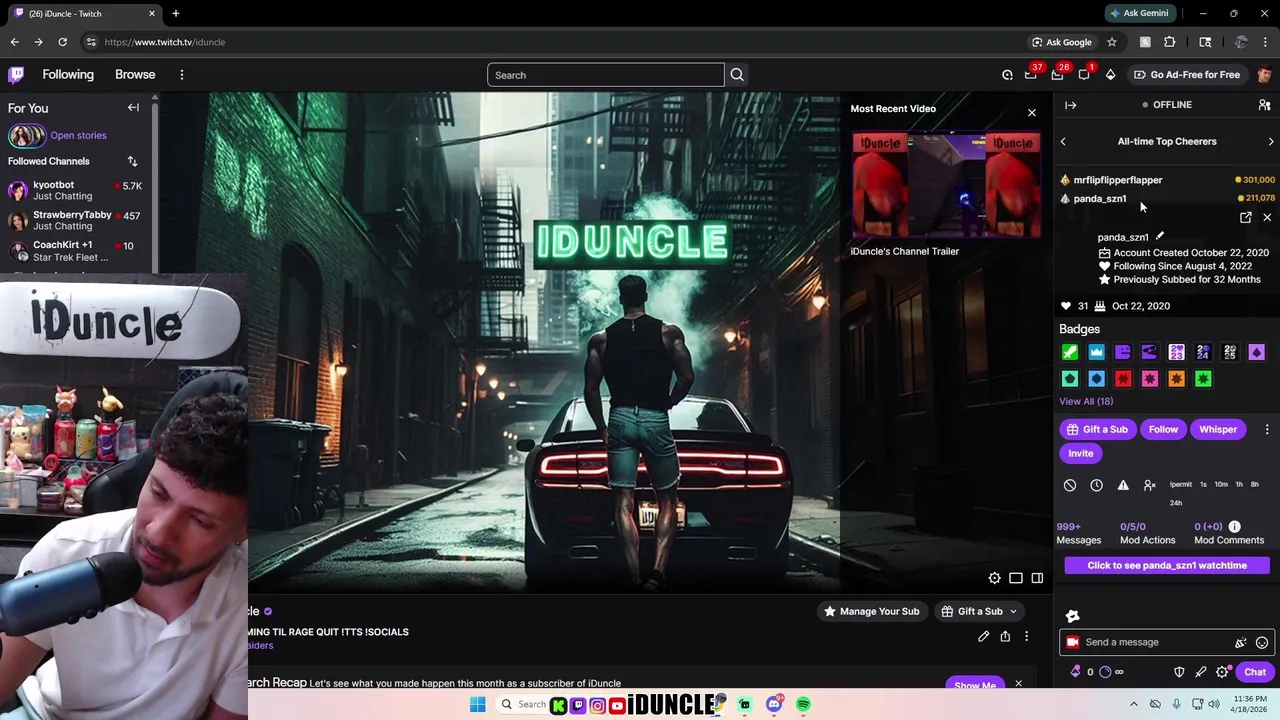Open whispers icon in top bar
Image resolution: width=1280 pixels, height=720 pixels.
coord(1084,75)
